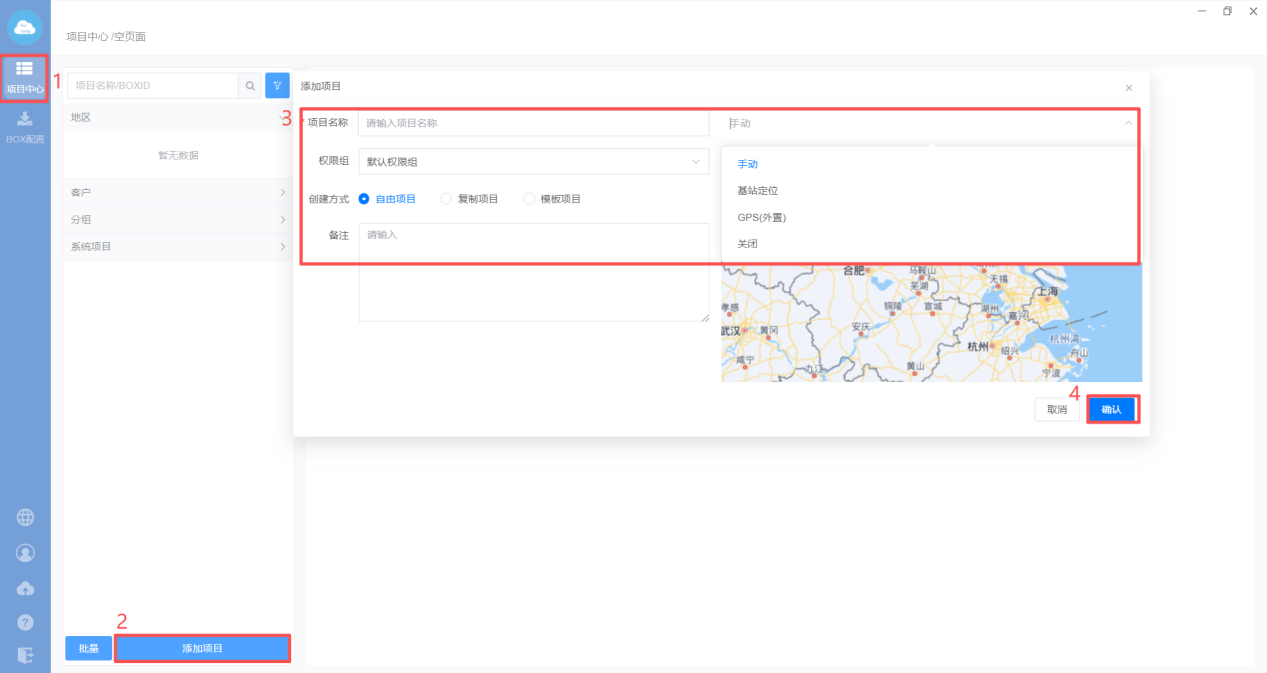The height and width of the screenshot is (673, 1267).
Task: Select the 模板项目 radio button
Action: point(529,199)
